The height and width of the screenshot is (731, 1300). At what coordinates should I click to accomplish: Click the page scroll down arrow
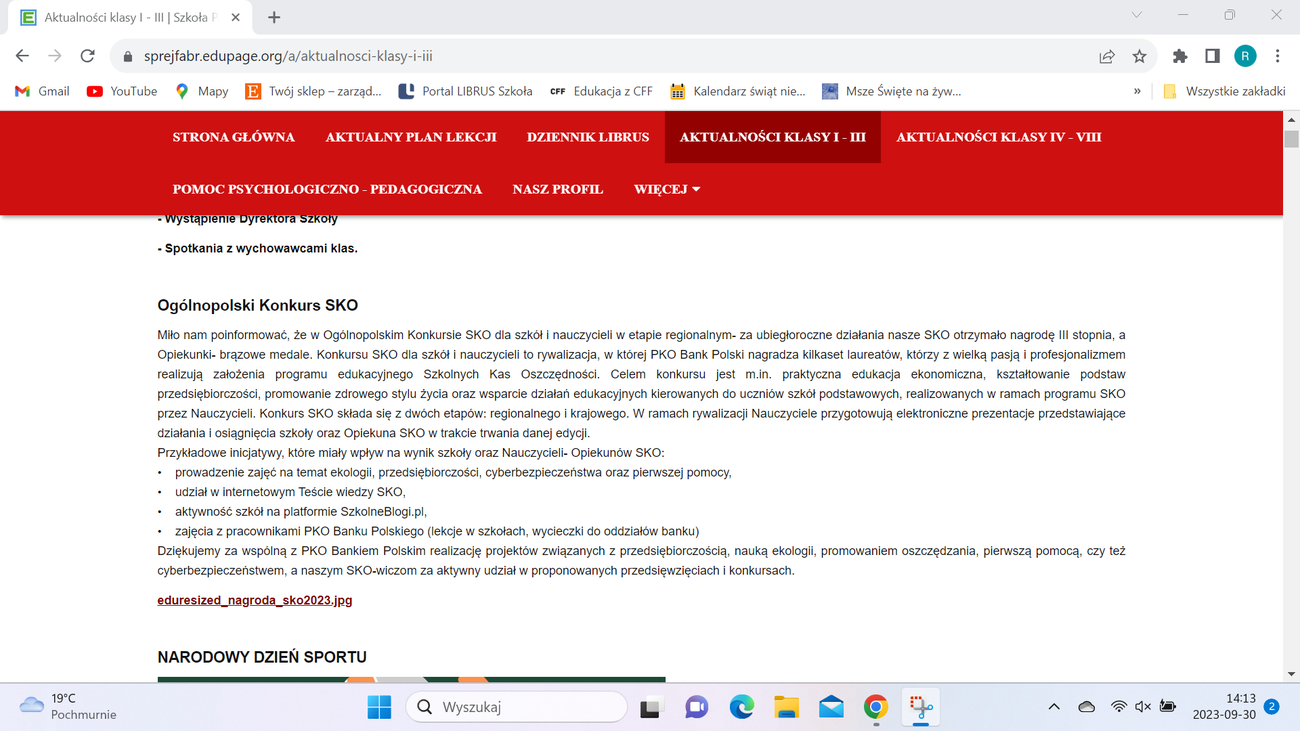(1291, 675)
